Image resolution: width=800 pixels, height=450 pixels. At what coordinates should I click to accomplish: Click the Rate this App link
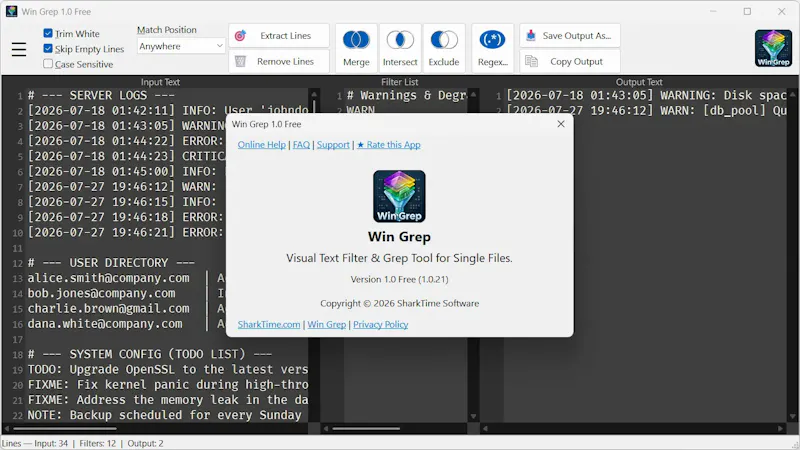(389, 145)
